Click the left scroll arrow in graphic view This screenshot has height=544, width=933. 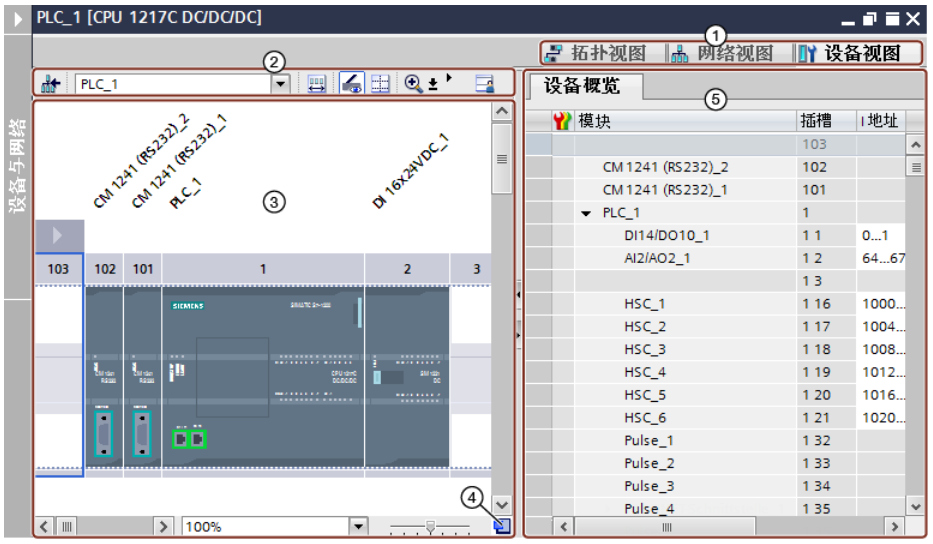pos(44,526)
